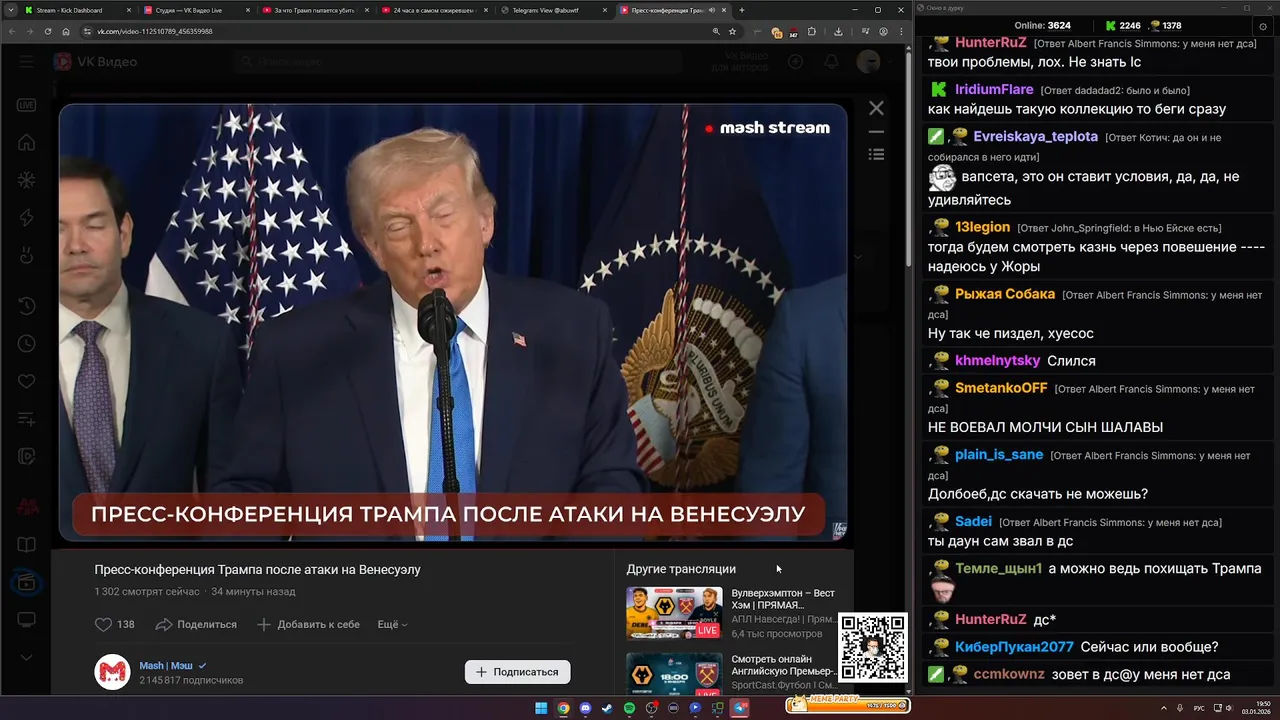The image size is (1280, 720).
Task: Expand the Ещё dropdown under the video
Action: (392, 624)
